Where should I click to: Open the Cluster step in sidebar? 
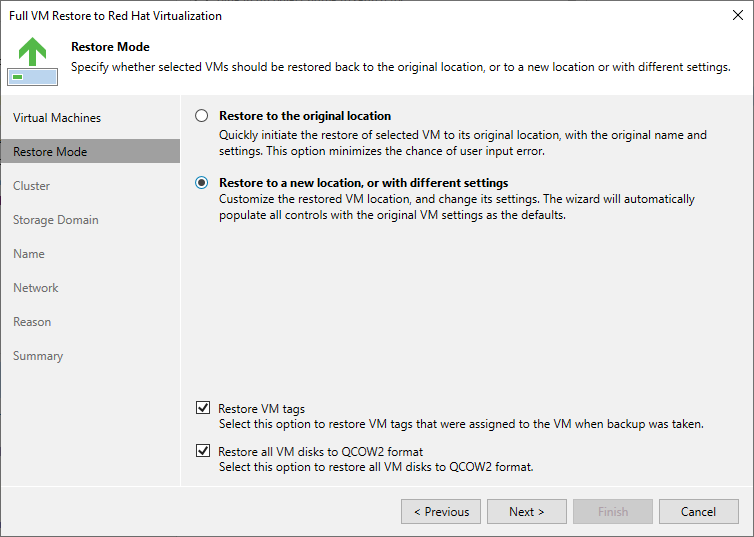tap(32, 186)
